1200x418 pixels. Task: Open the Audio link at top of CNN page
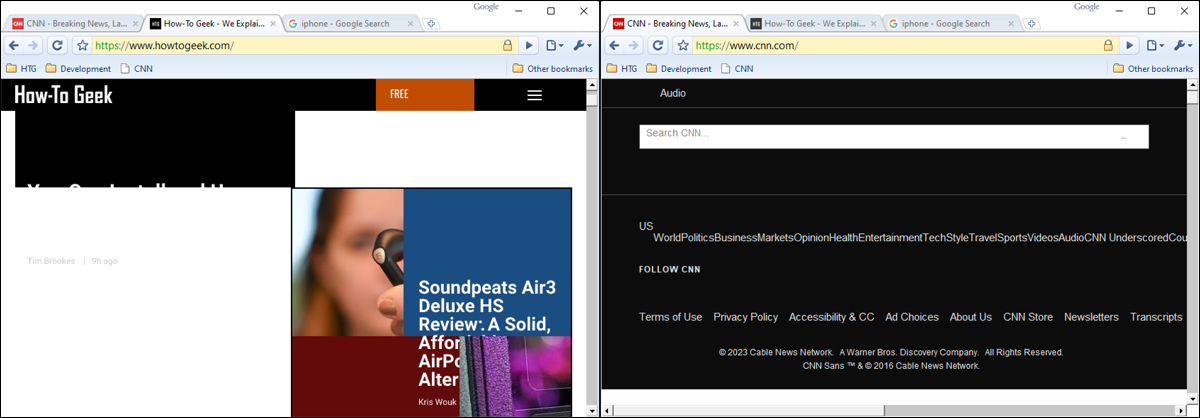tap(673, 93)
